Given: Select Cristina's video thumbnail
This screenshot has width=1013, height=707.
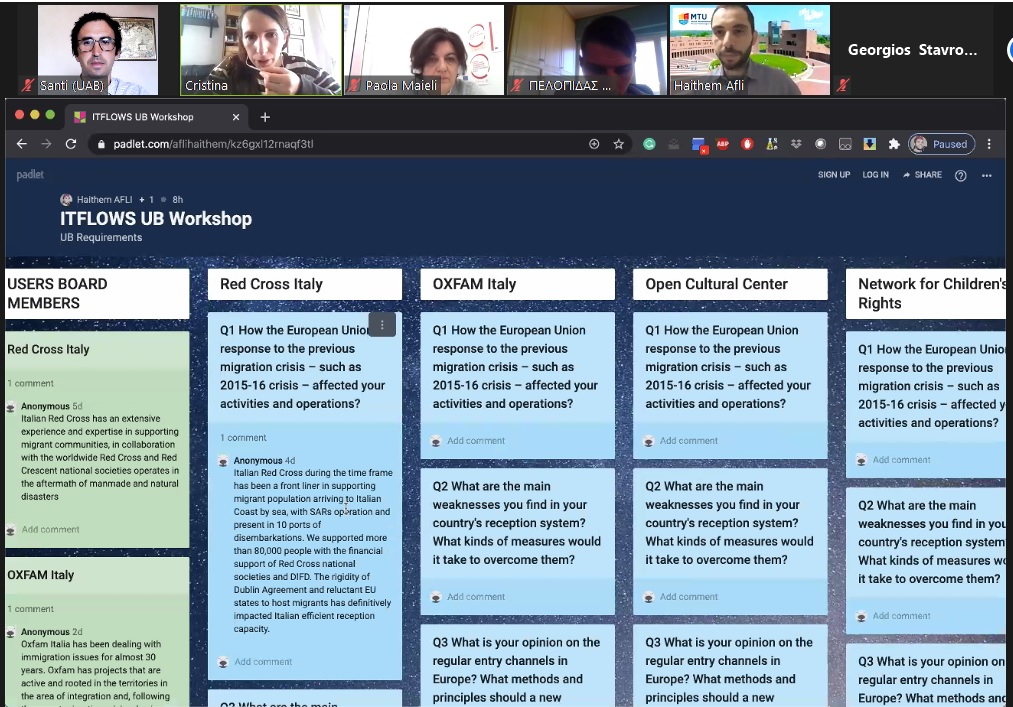Looking at the screenshot, I should [x=260, y=50].
